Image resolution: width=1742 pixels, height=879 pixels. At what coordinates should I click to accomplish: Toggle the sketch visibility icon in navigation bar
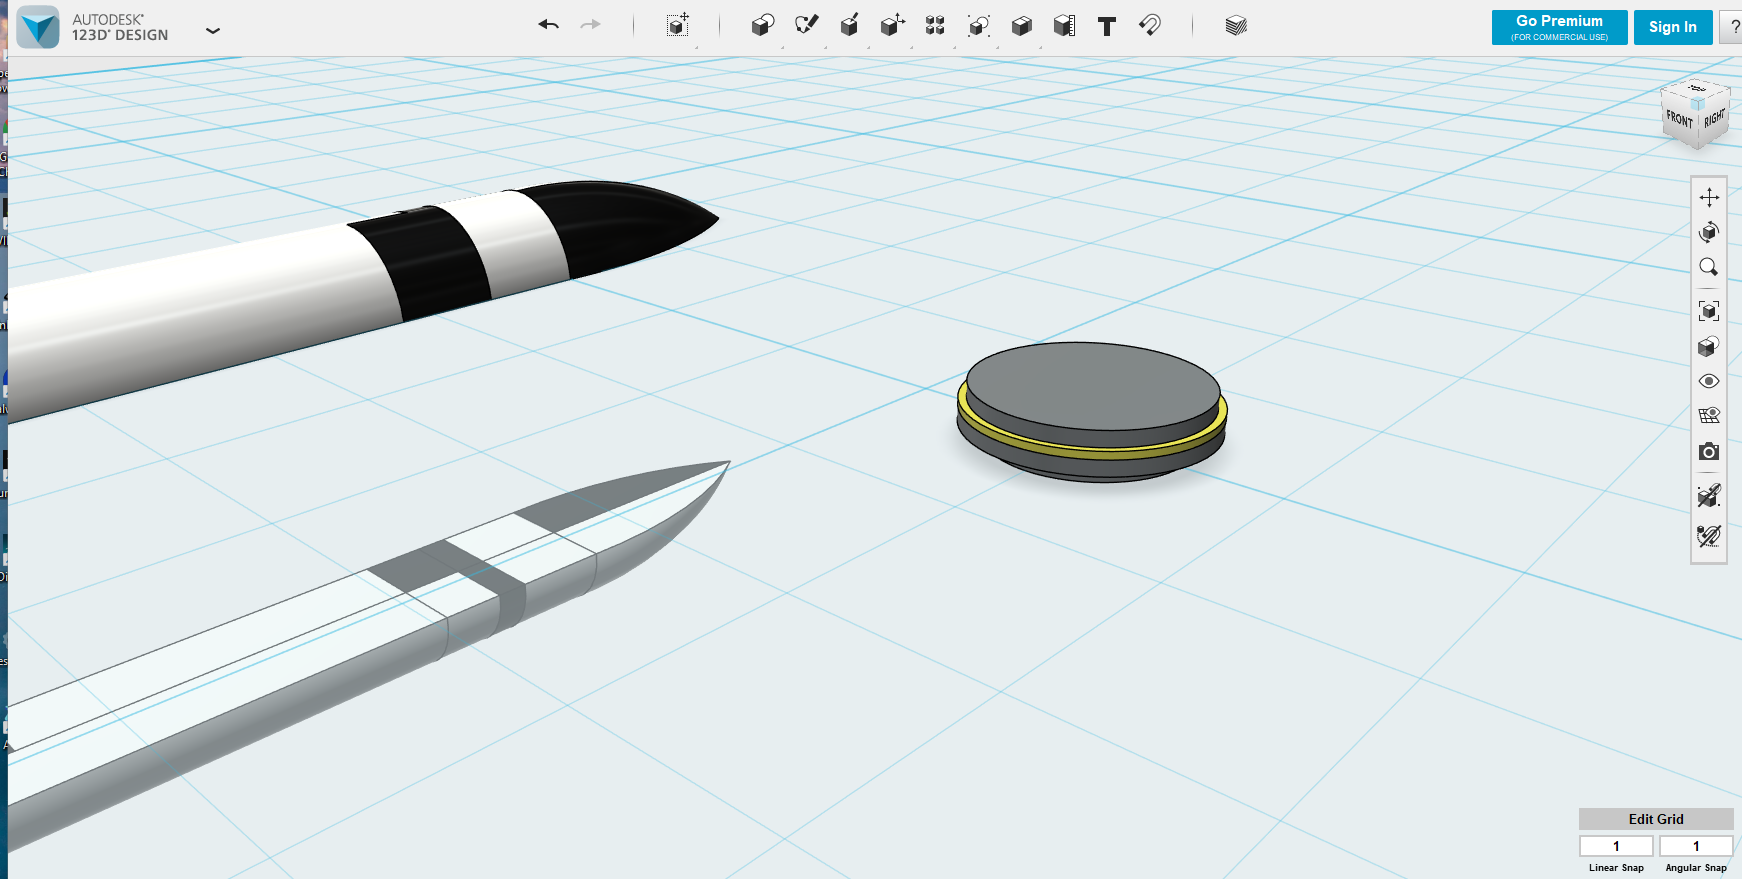pos(1709,536)
